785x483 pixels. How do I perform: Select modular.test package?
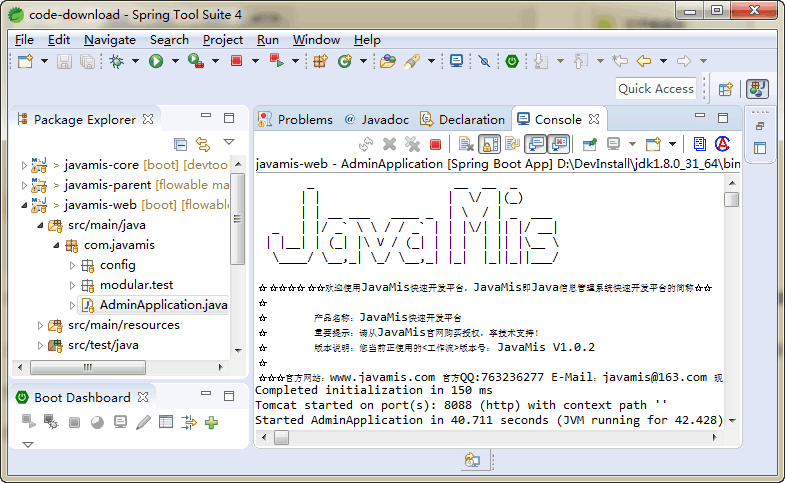click(x=136, y=285)
